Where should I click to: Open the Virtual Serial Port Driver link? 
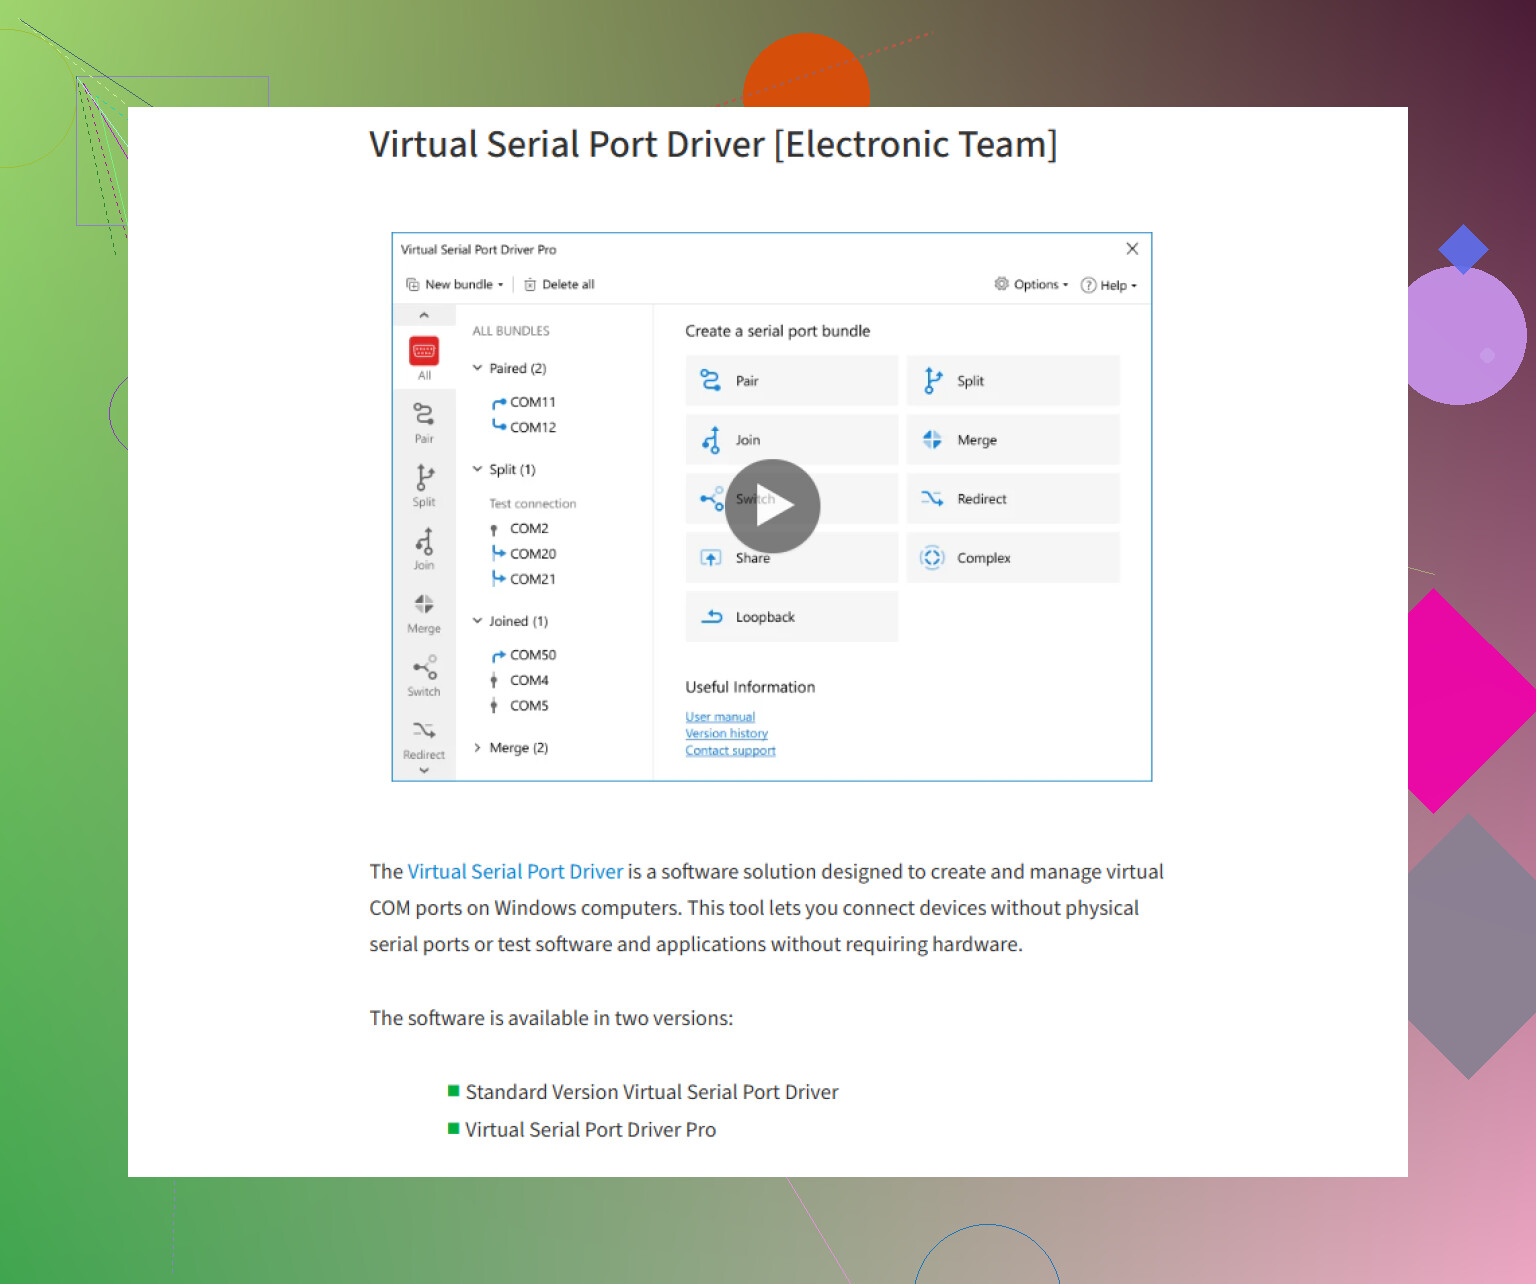tap(515, 872)
